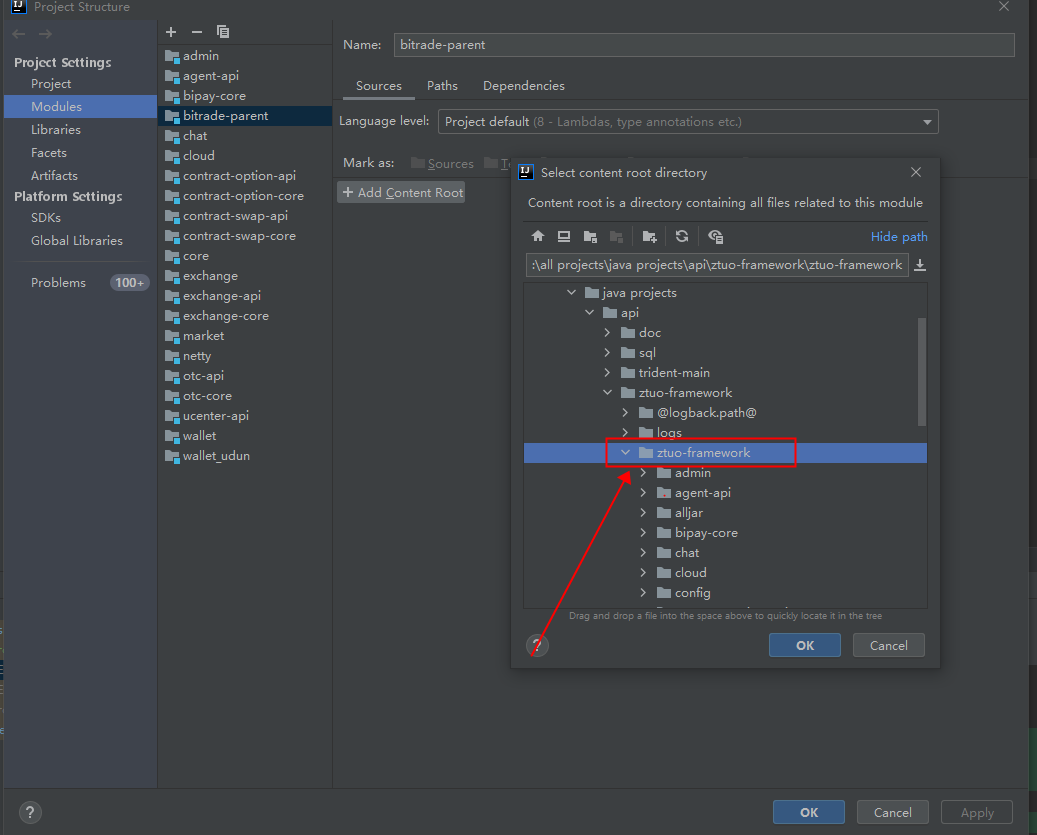This screenshot has width=1037, height=835.
Task: Click the path history download icon
Action: pyautogui.click(x=920, y=265)
